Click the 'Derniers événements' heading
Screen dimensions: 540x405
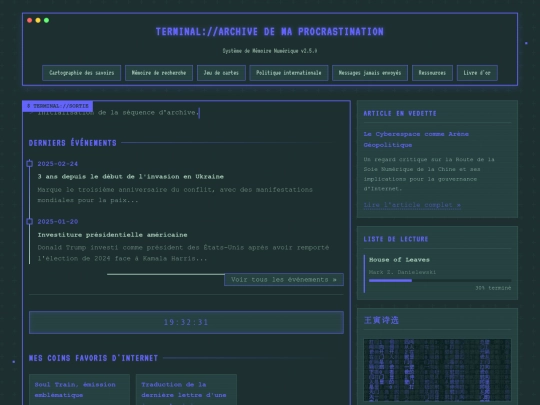click(x=73, y=143)
